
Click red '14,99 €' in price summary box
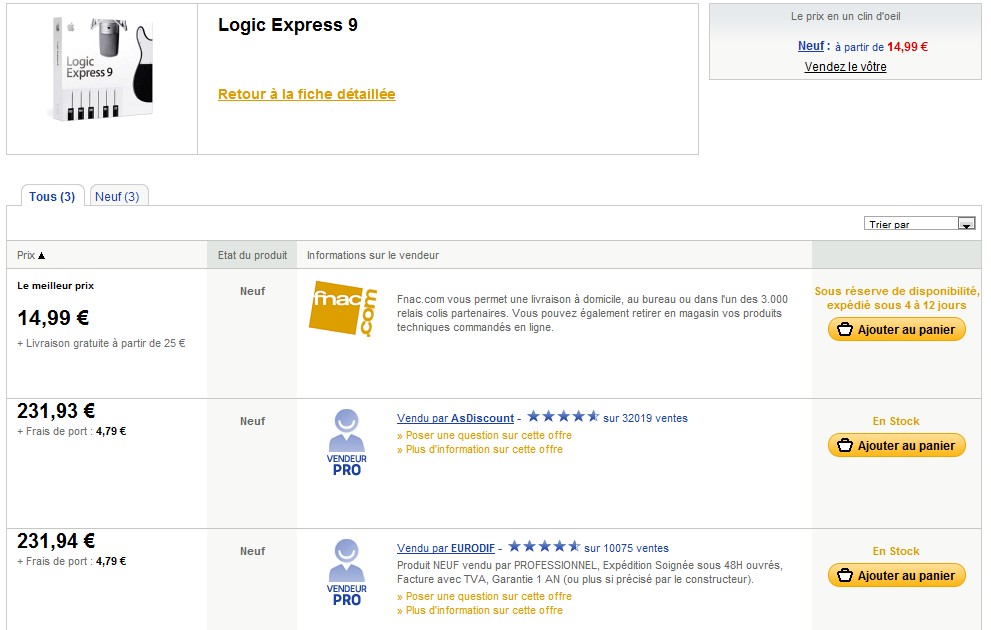907,47
